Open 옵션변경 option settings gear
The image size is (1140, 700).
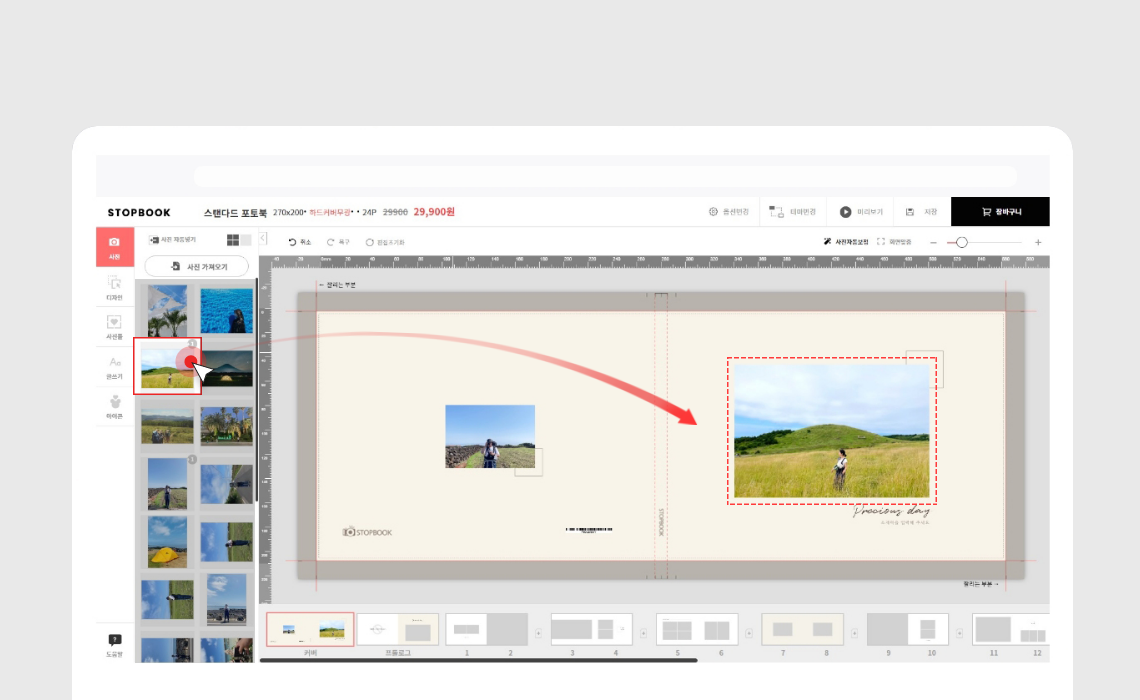tap(713, 212)
